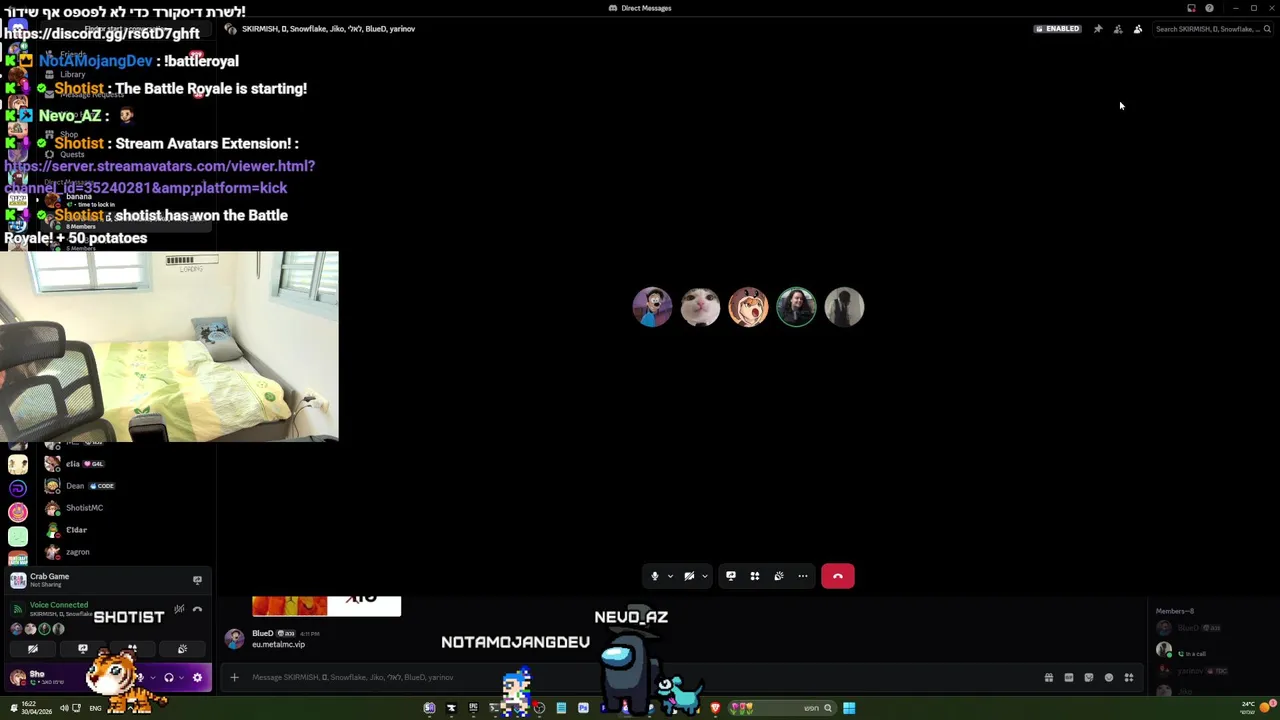The image size is (1280, 720).
Task: Open the emoji picker in message bar
Action: [x=1109, y=678]
